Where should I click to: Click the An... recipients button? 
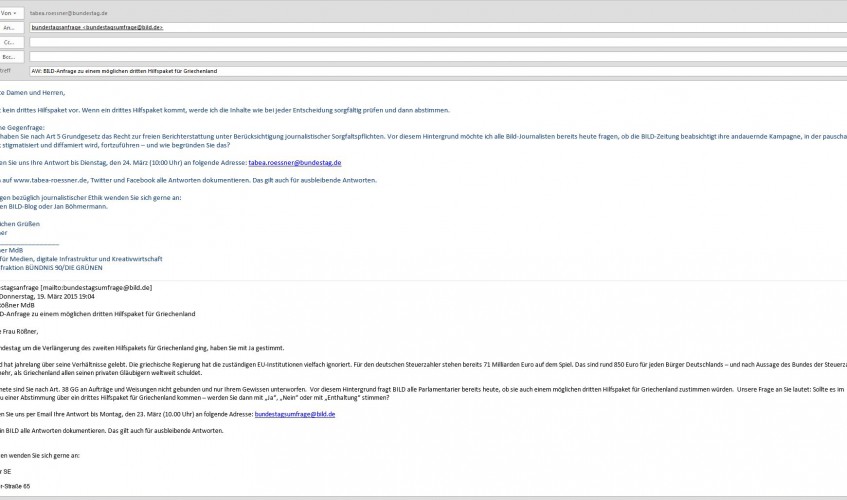click(9, 28)
